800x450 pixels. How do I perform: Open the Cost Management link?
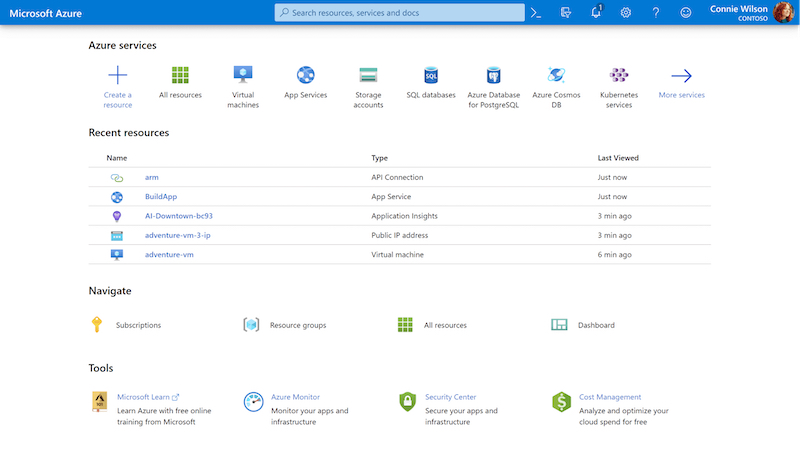610,397
